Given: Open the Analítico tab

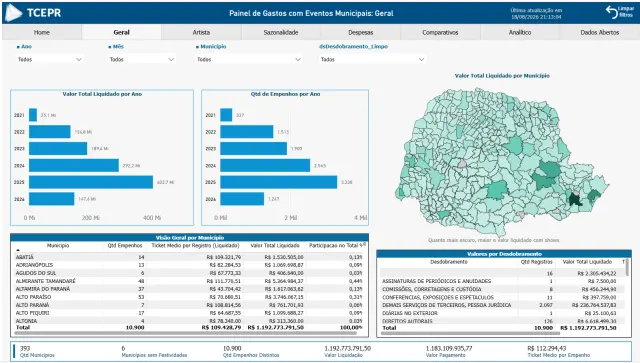Looking at the screenshot, I should 520,32.
